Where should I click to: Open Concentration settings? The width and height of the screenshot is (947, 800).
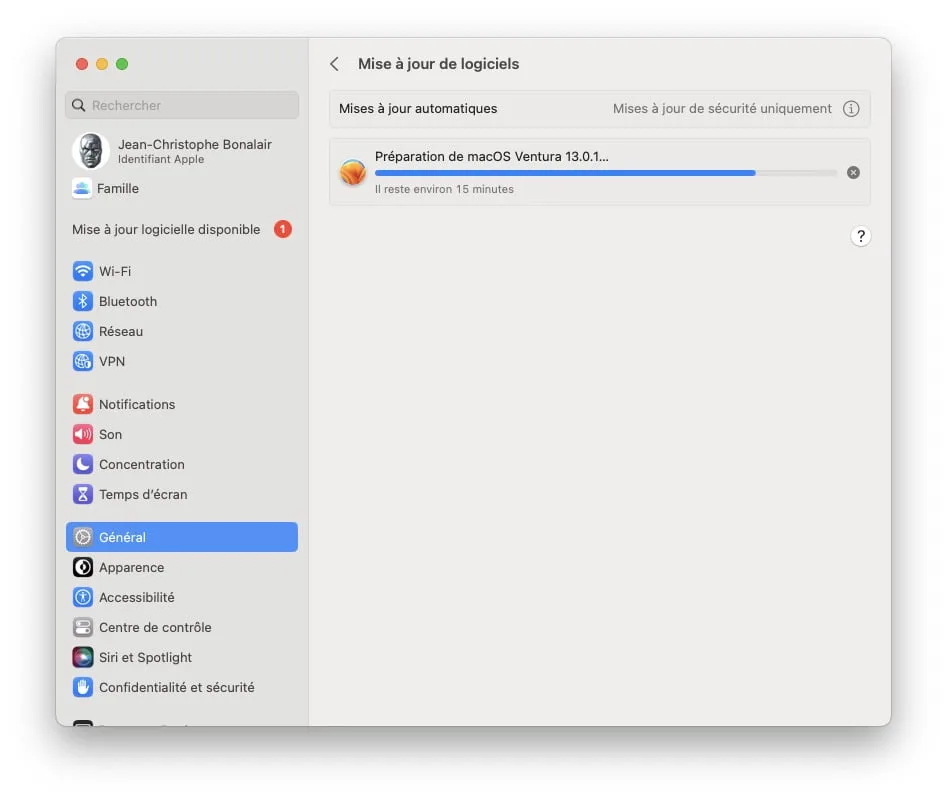coord(83,464)
